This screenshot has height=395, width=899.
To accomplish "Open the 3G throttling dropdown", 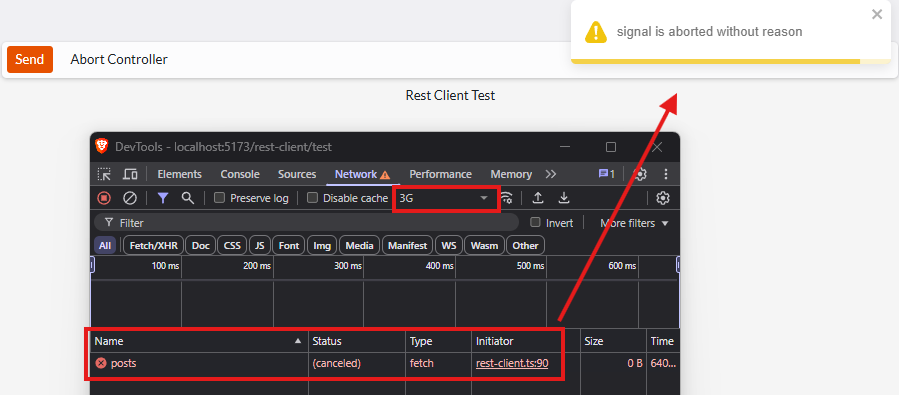I will click(445, 198).
